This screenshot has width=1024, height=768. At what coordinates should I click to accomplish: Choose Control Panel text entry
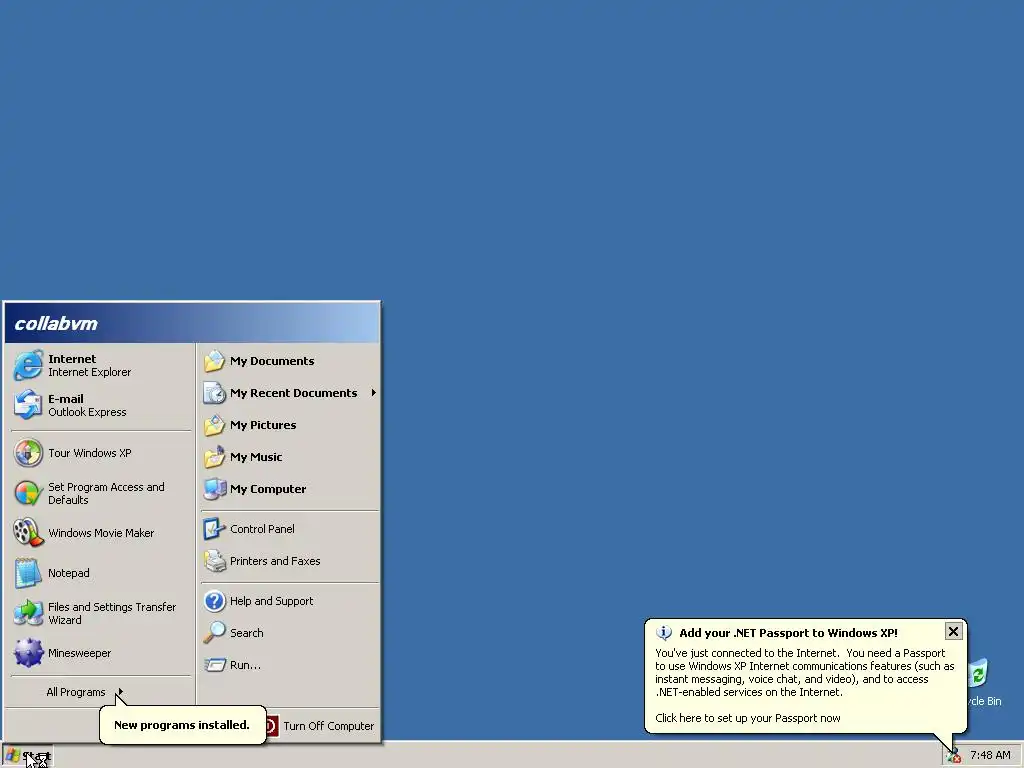pyautogui.click(x=262, y=528)
